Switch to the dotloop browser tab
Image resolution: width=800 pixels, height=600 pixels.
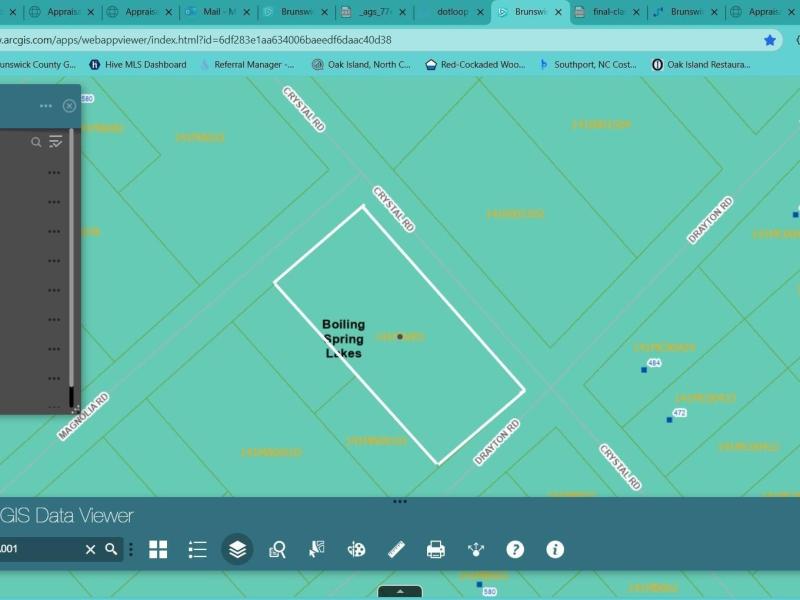pyautogui.click(x=452, y=12)
